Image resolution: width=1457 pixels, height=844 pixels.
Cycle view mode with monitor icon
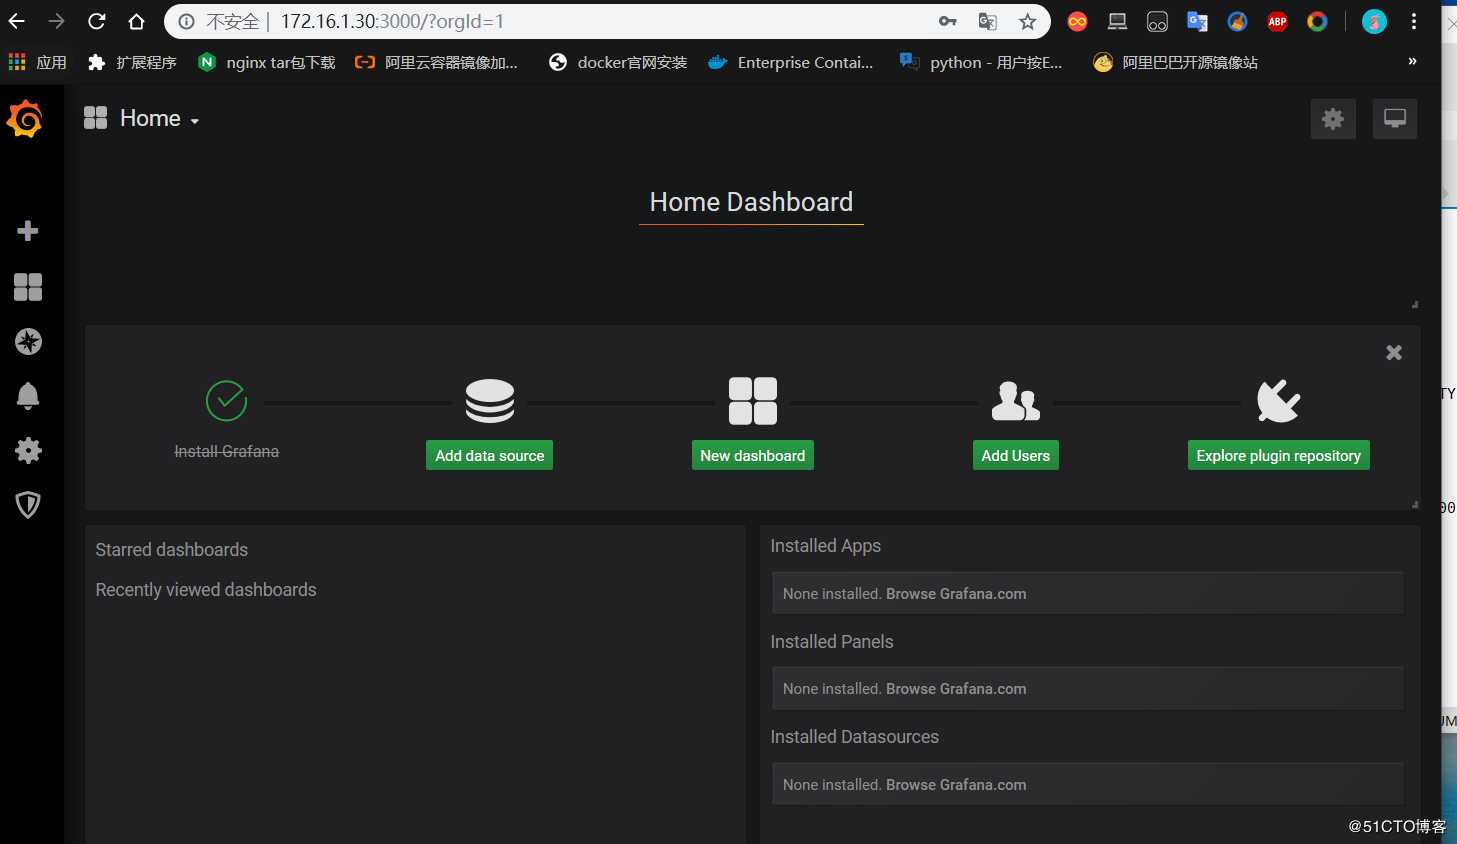pos(1395,119)
